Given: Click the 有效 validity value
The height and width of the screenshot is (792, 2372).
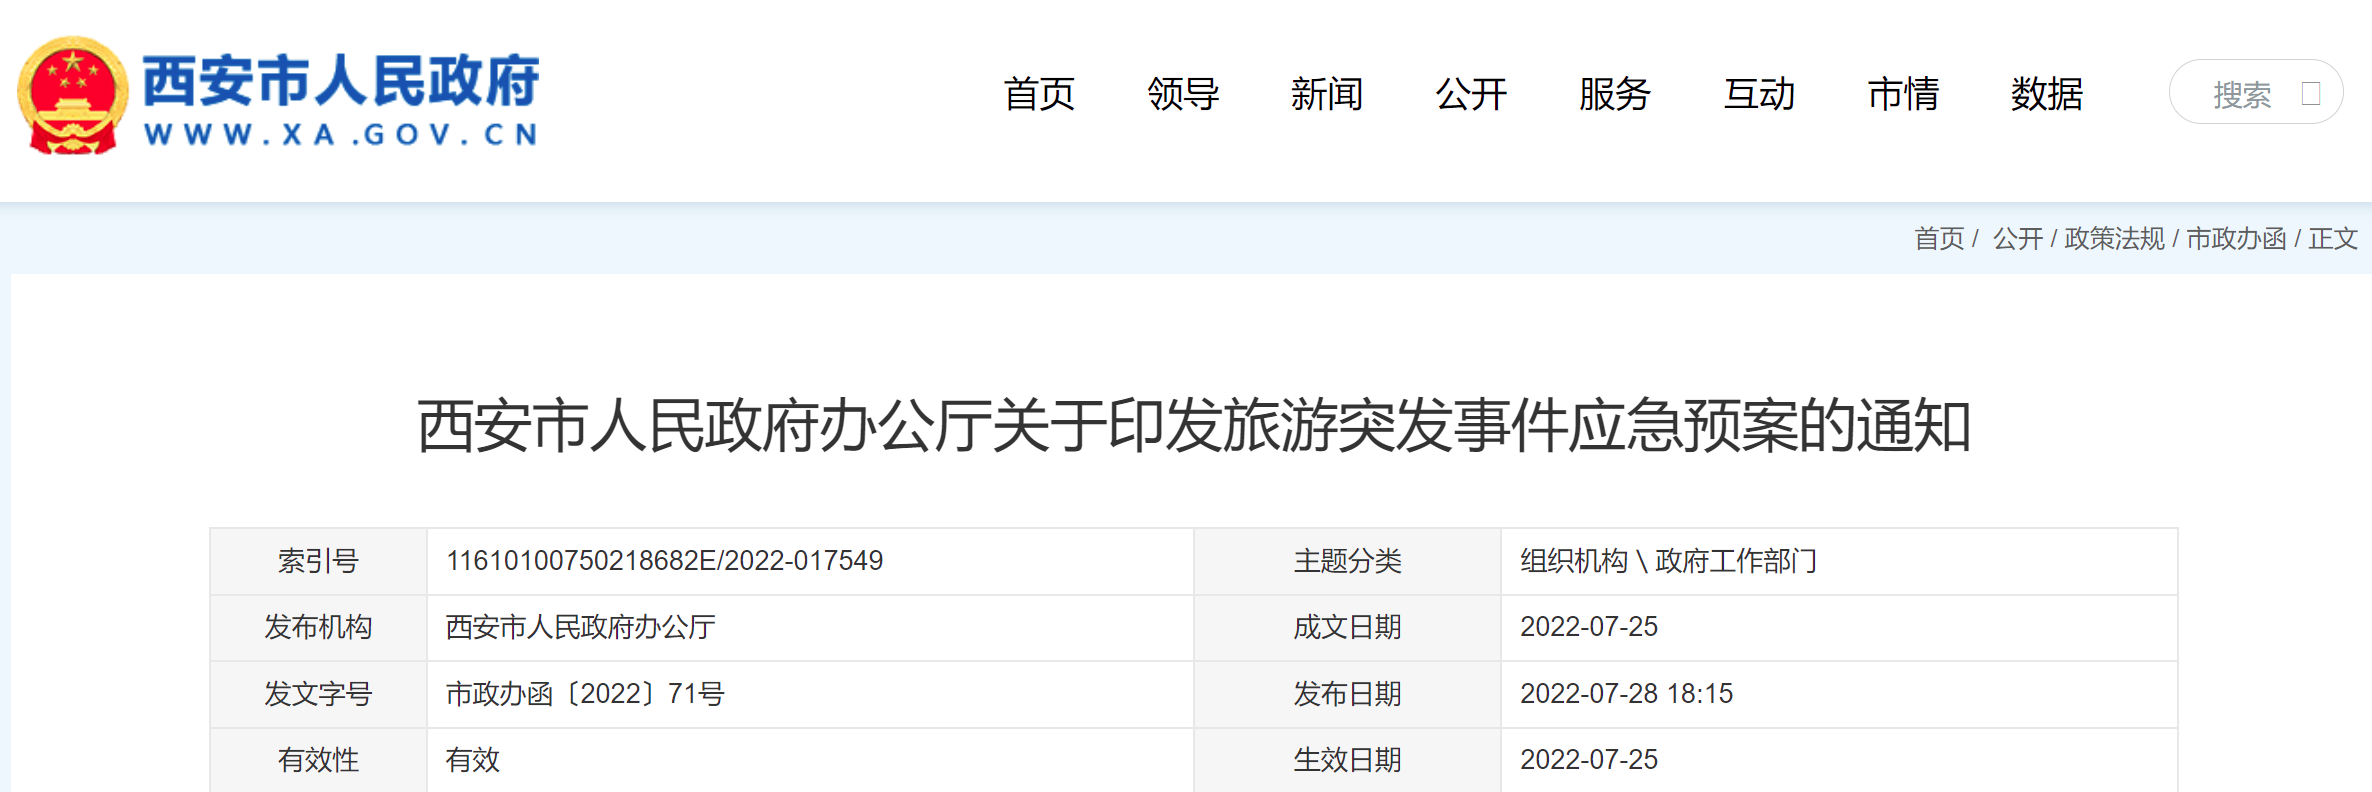Looking at the screenshot, I should (x=473, y=760).
